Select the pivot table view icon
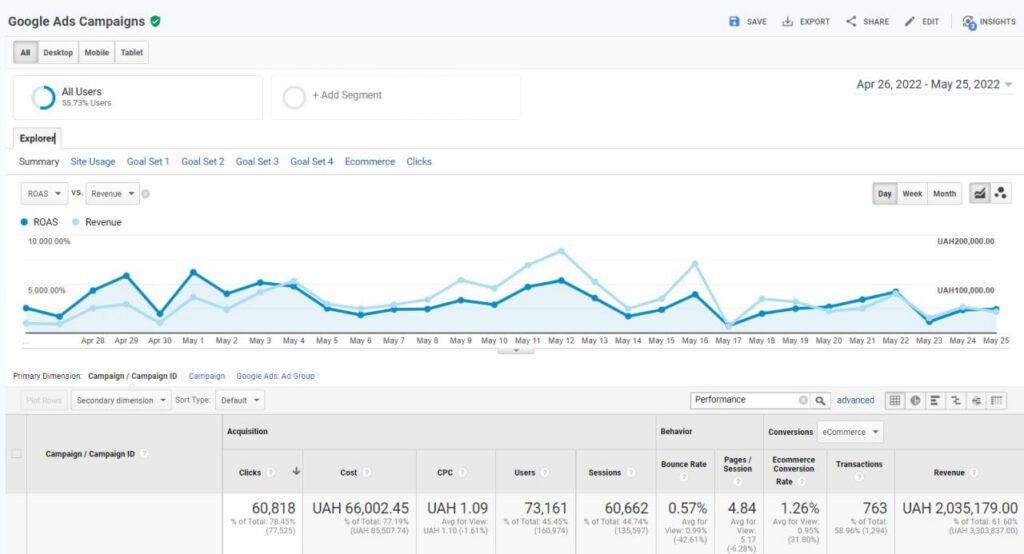 (997, 400)
